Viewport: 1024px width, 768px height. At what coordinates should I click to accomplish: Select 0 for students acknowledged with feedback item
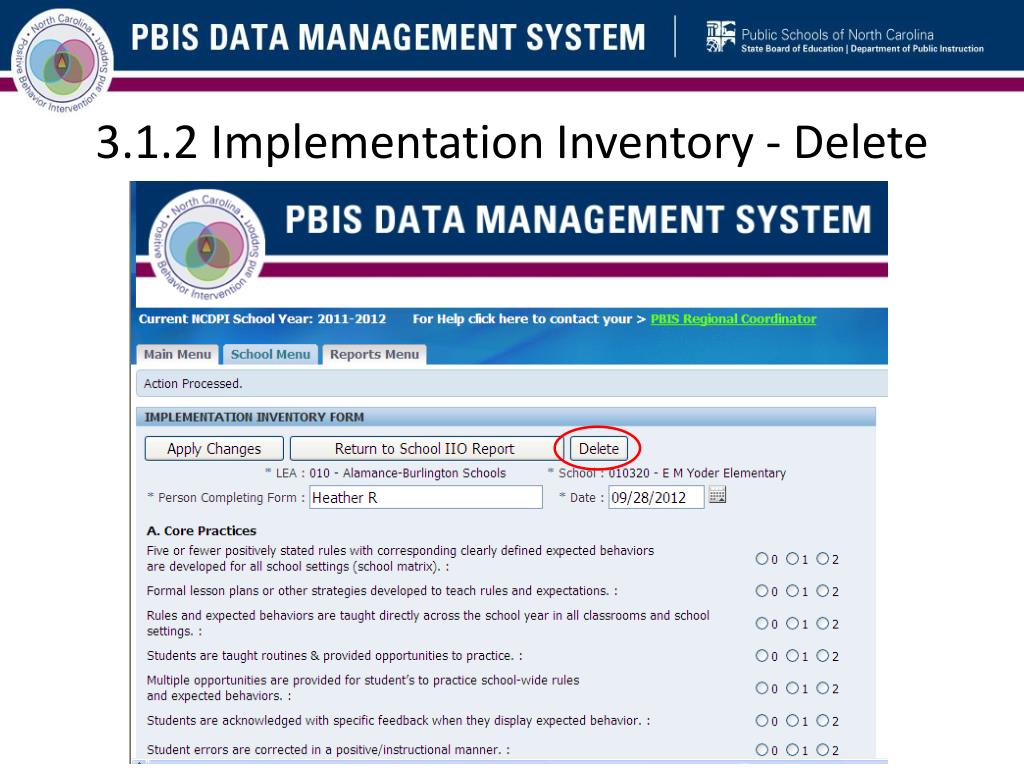pos(761,720)
